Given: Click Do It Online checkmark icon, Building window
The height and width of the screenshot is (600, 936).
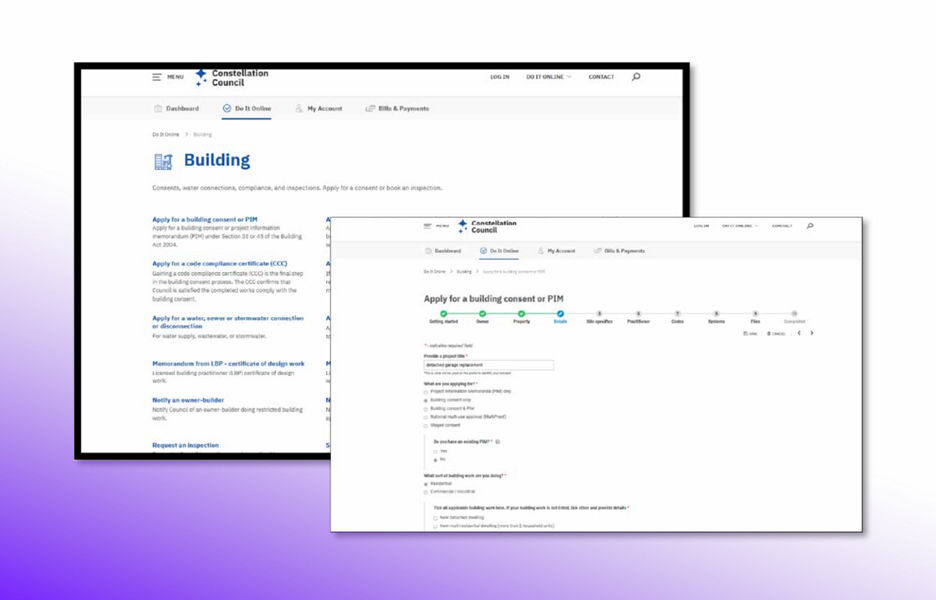Looking at the screenshot, I should tap(227, 108).
